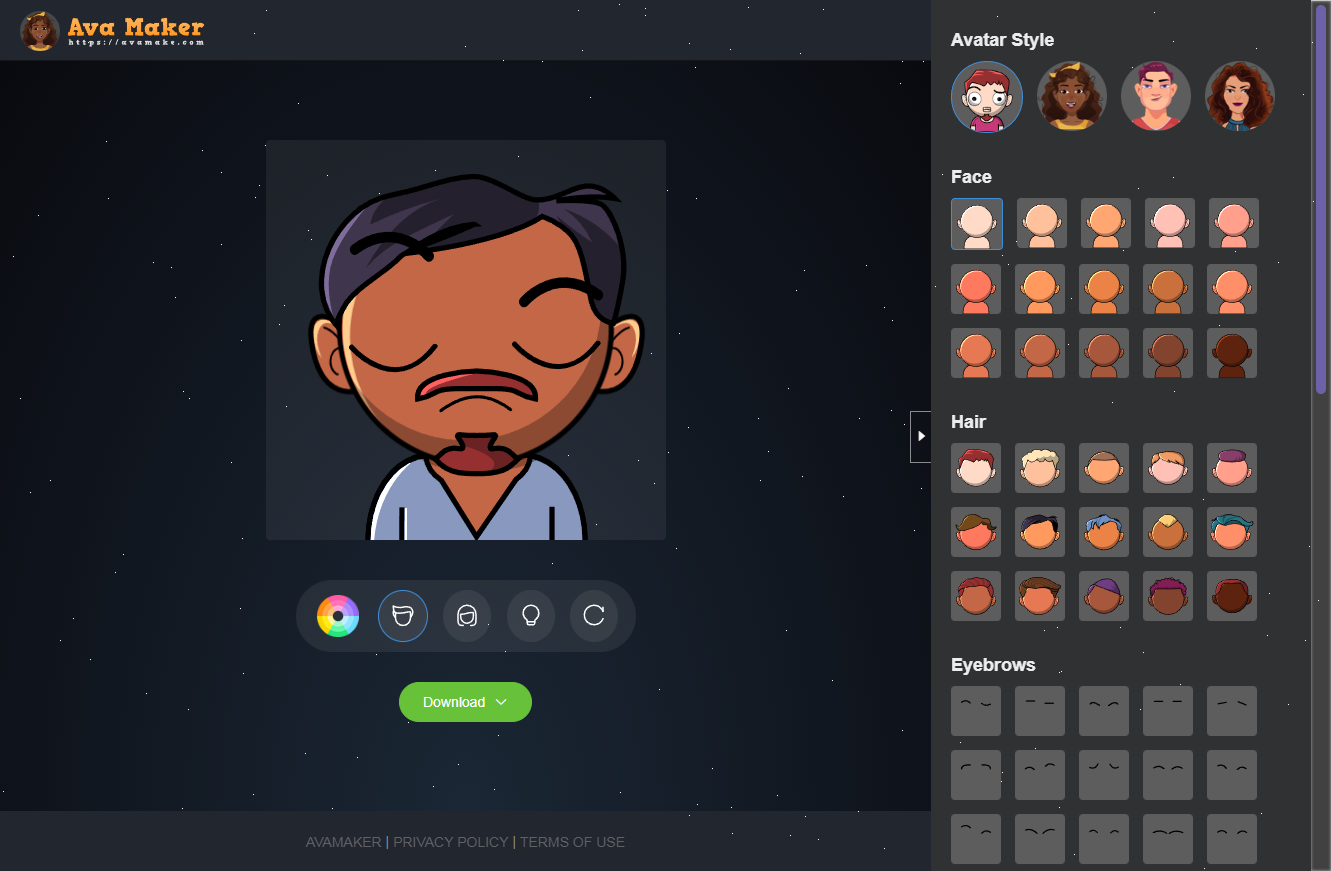Screen dimensions: 1331x871
Task: Pick the purple side-shaved hairstyle
Action: (x=1104, y=596)
